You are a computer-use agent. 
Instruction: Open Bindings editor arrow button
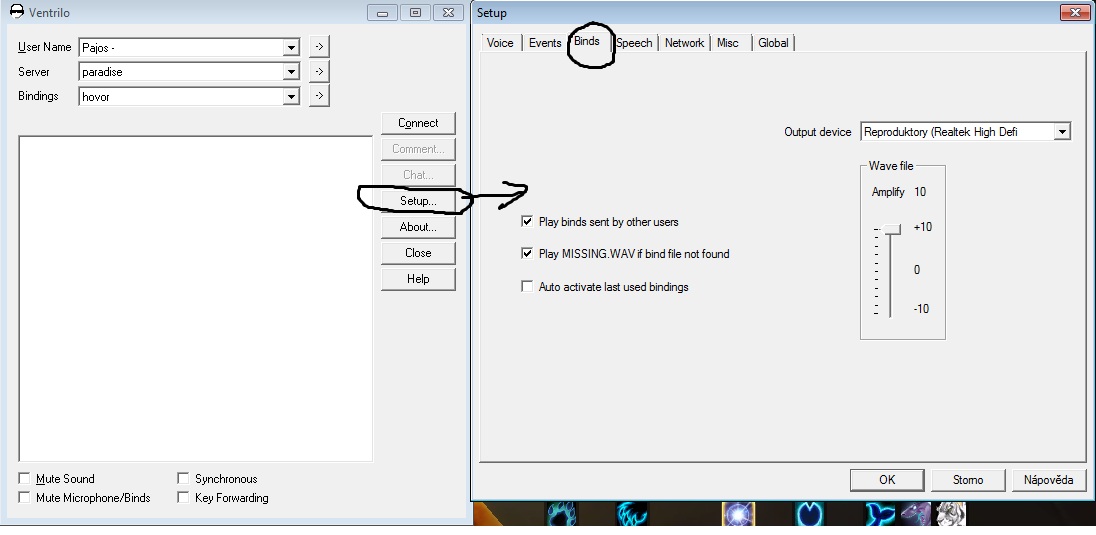pos(319,96)
